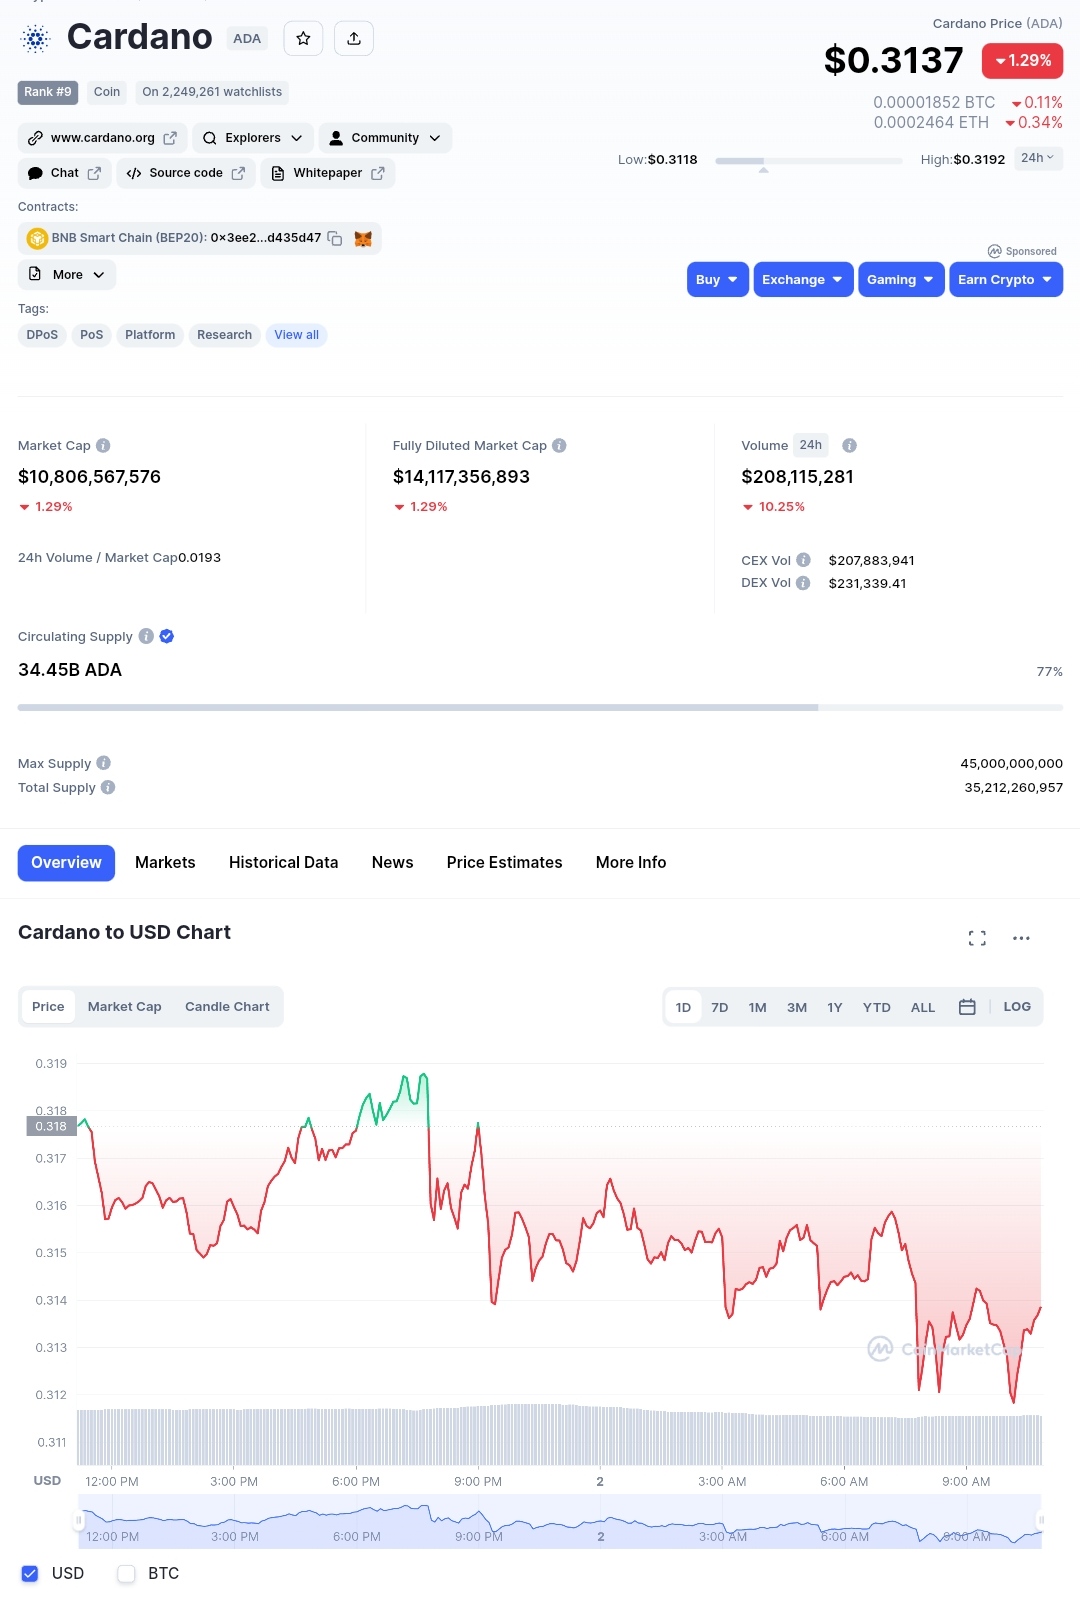Expand the Explorers dropdown
Viewport: 1080px width, 1604px height.
pos(253,138)
